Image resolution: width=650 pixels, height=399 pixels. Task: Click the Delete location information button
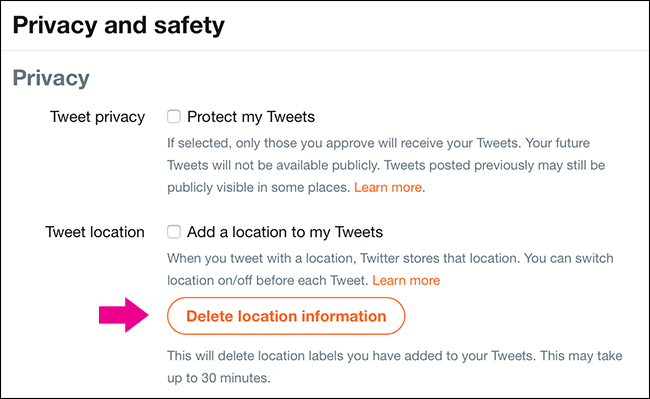[x=286, y=316]
